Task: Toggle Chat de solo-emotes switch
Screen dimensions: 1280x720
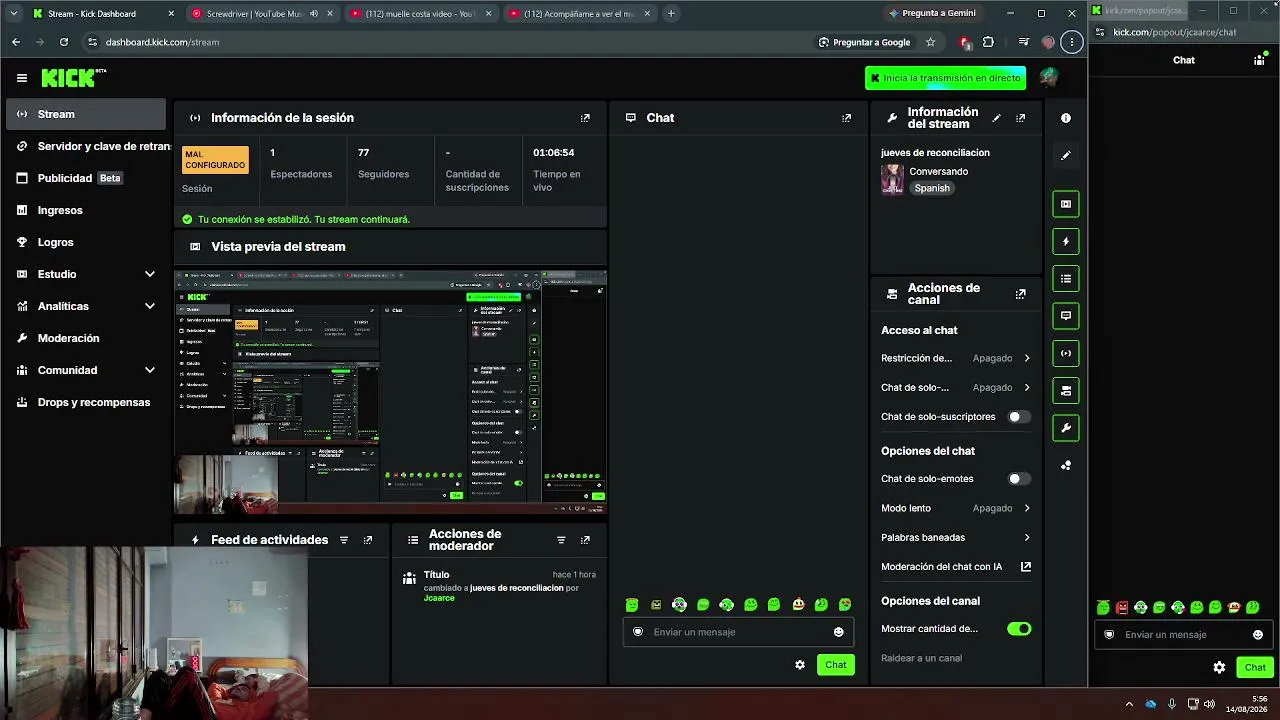Action: (1019, 479)
